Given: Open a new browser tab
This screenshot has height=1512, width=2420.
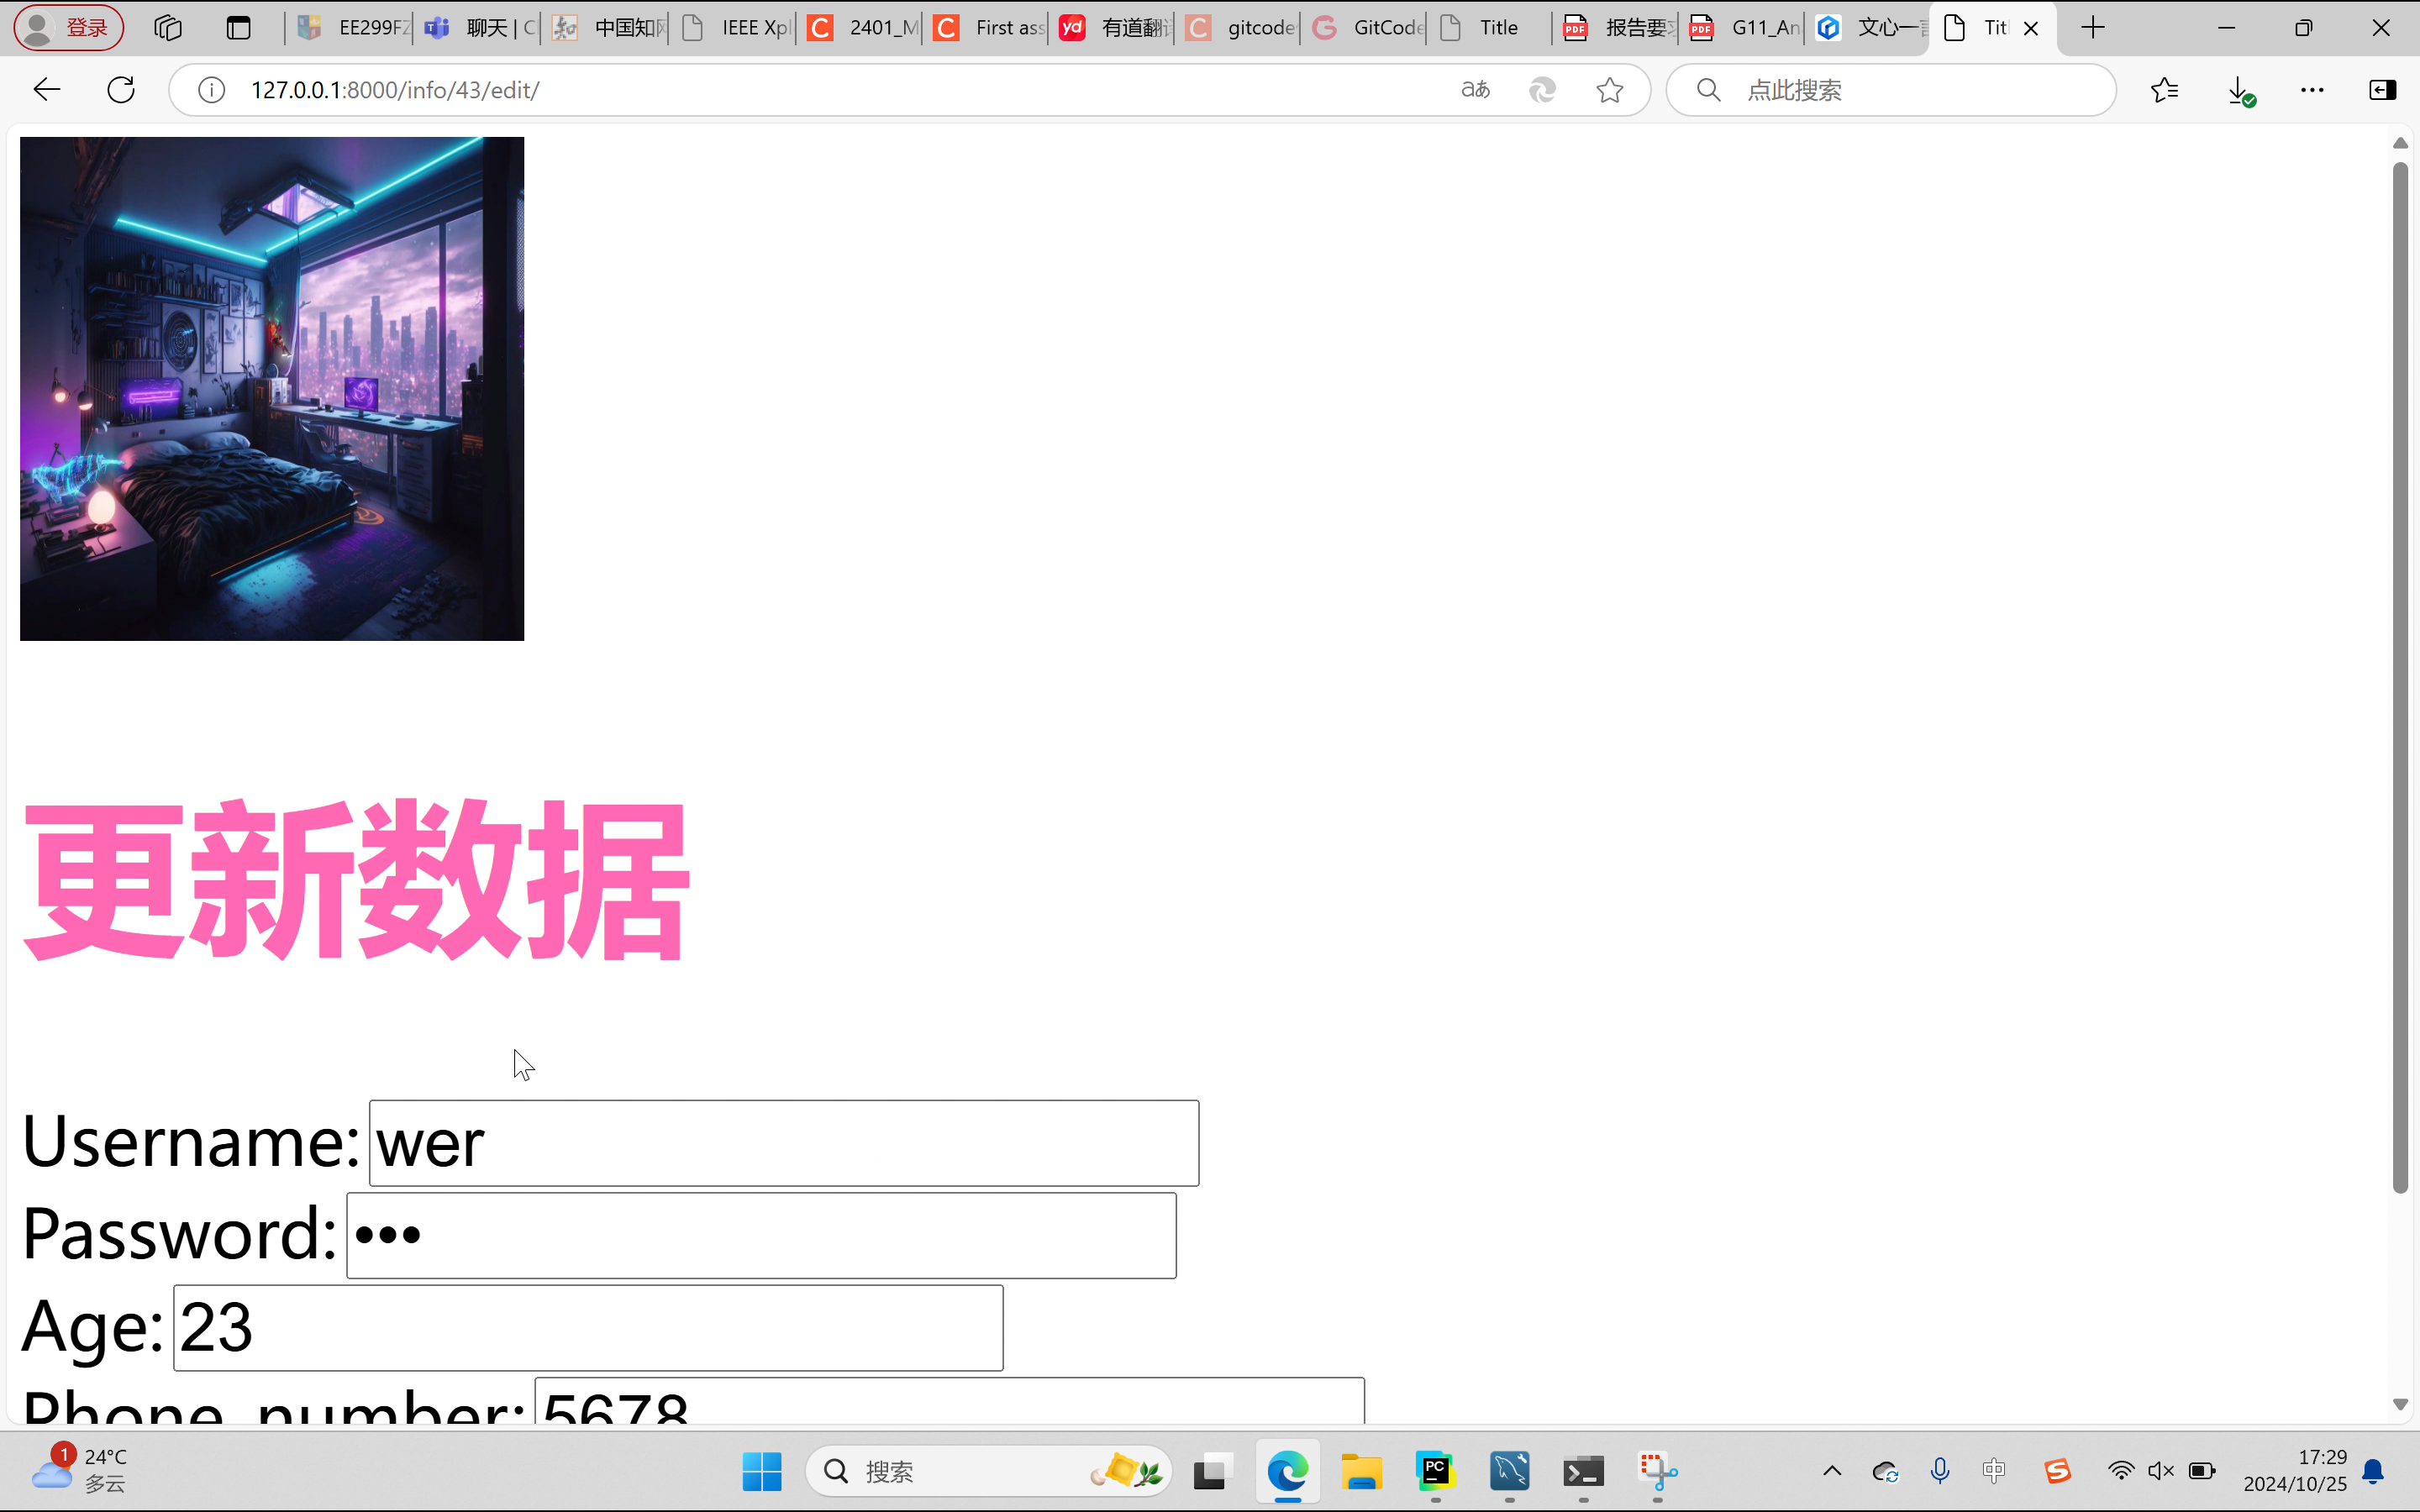Looking at the screenshot, I should (2092, 28).
